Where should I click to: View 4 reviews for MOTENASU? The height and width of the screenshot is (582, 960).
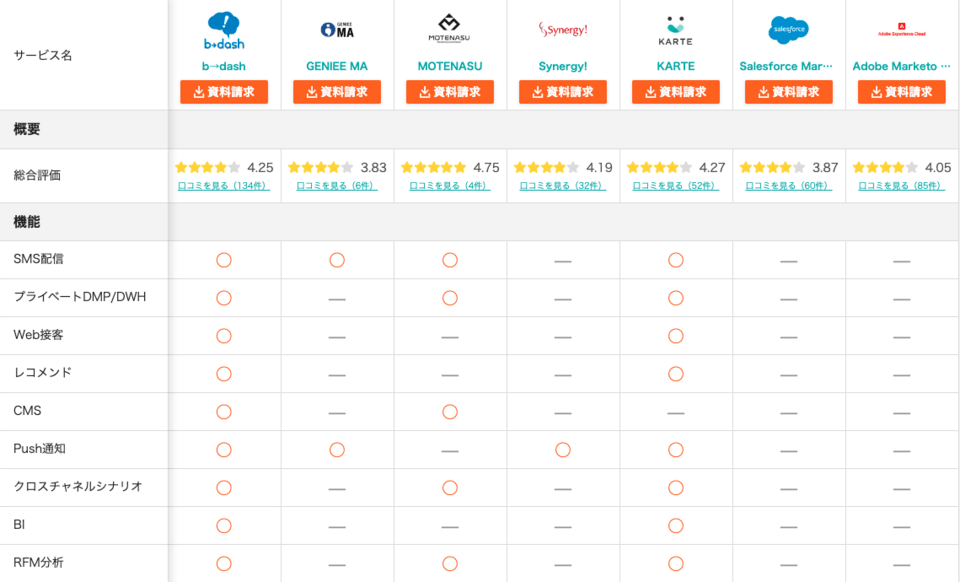[450, 186]
